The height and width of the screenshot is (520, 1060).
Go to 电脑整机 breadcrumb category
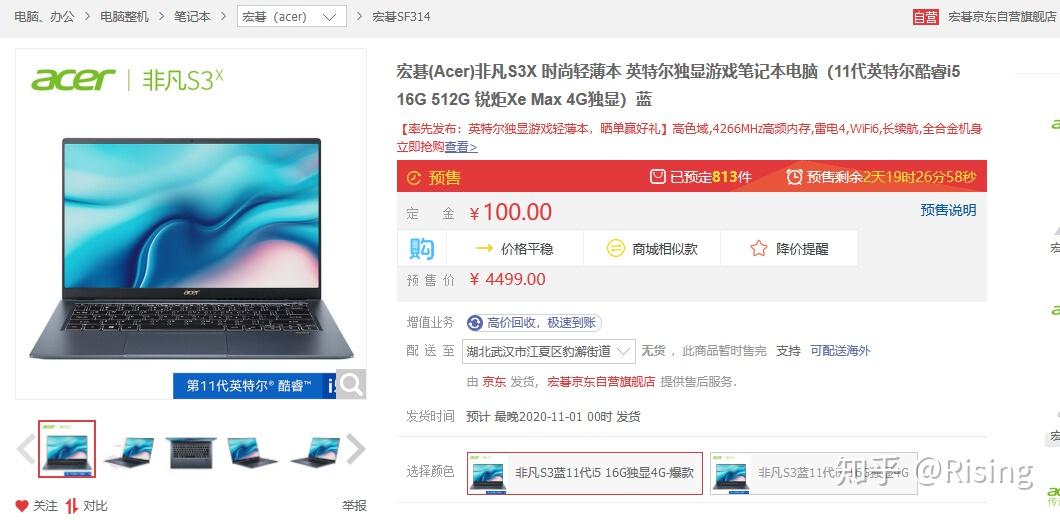[x=124, y=16]
